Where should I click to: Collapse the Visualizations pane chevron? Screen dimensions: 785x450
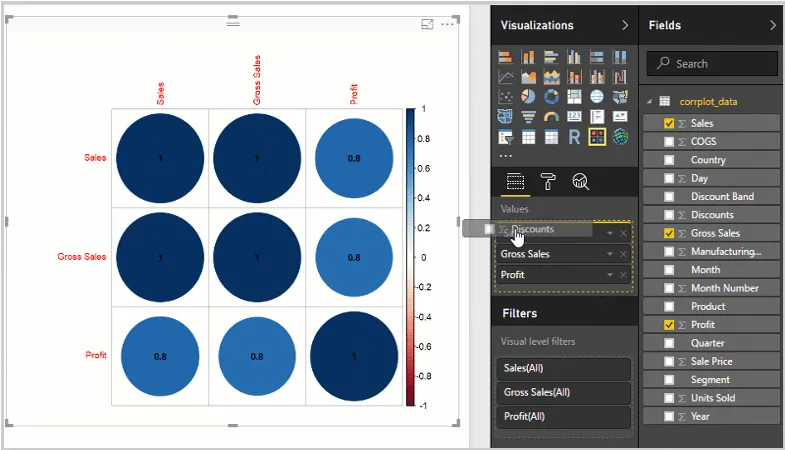[625, 25]
